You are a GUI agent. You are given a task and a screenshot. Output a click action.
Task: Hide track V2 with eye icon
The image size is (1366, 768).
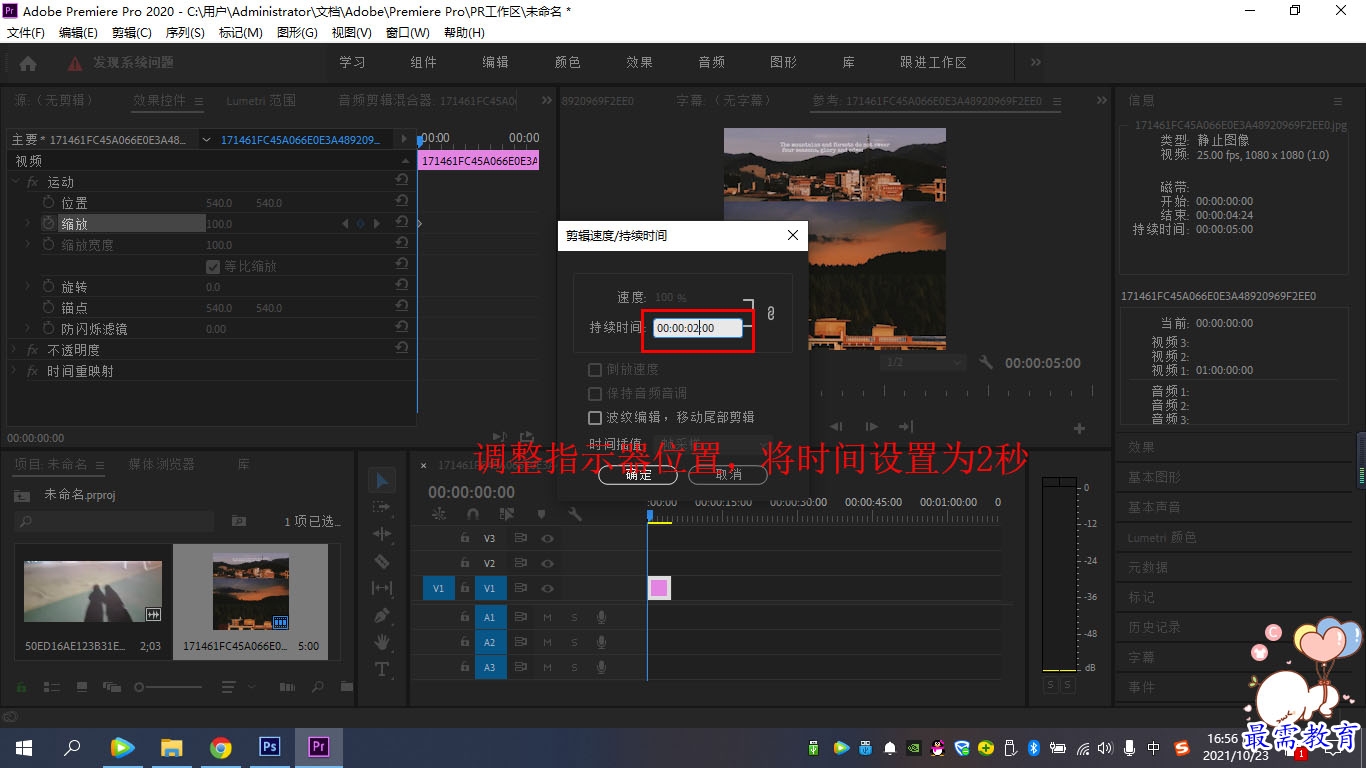click(x=548, y=564)
